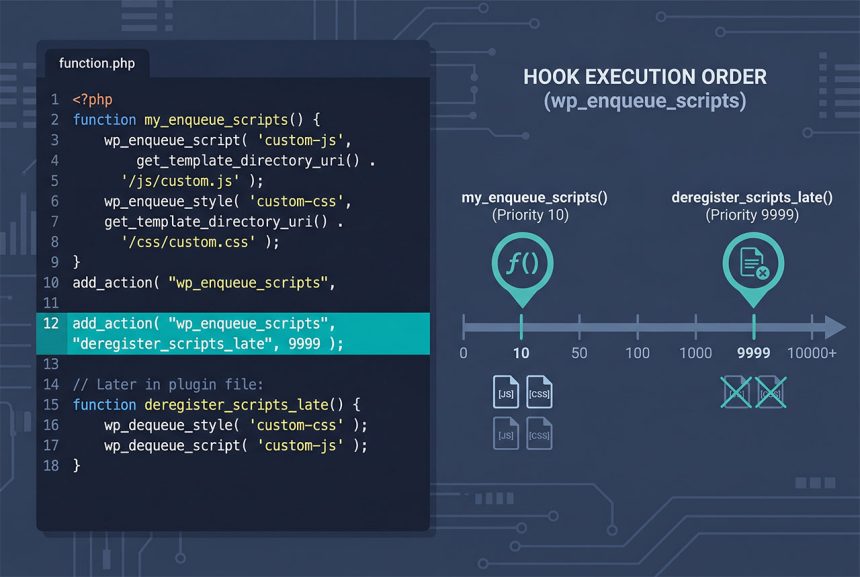
Task: Click "deregister_scripts_late" string in highlighted line
Action: (172, 343)
